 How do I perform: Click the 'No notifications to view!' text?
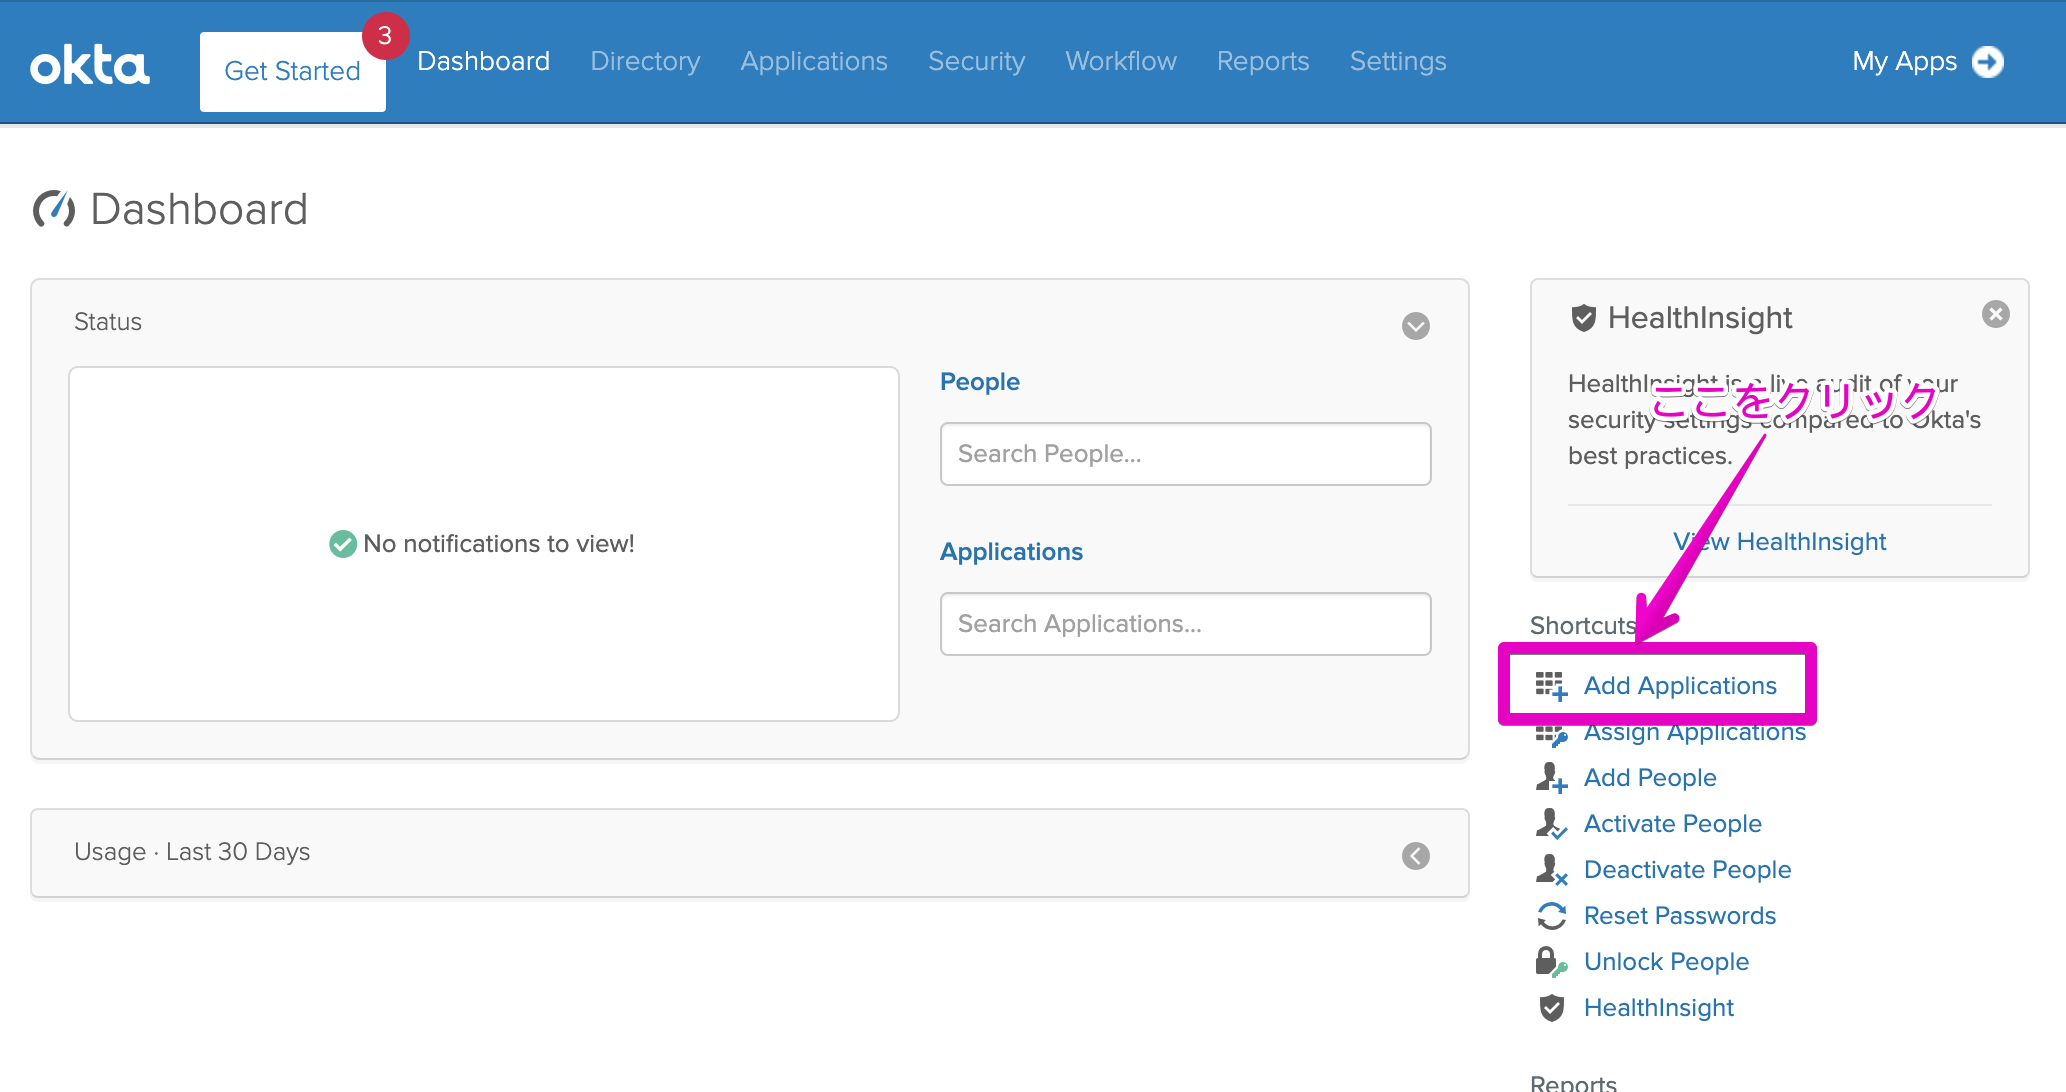499,544
